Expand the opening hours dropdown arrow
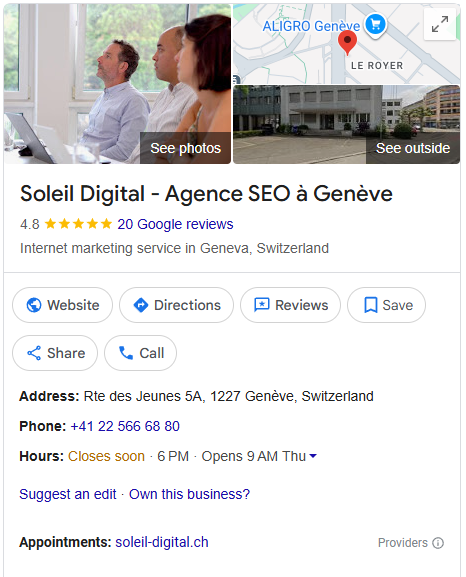Image resolution: width=466 pixels, height=577 pixels. (x=313, y=456)
